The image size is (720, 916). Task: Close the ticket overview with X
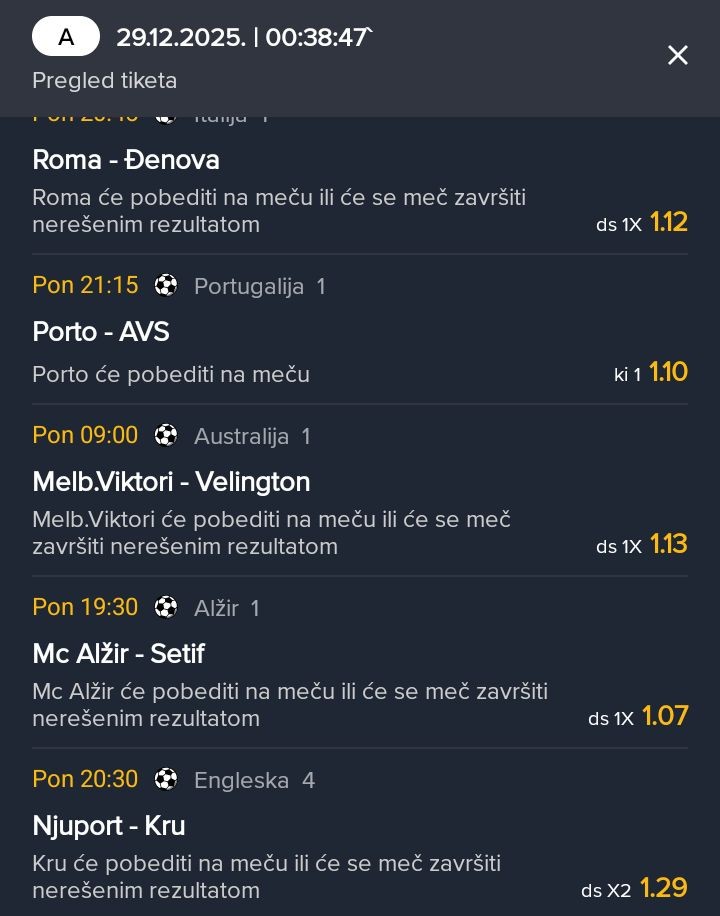point(678,56)
